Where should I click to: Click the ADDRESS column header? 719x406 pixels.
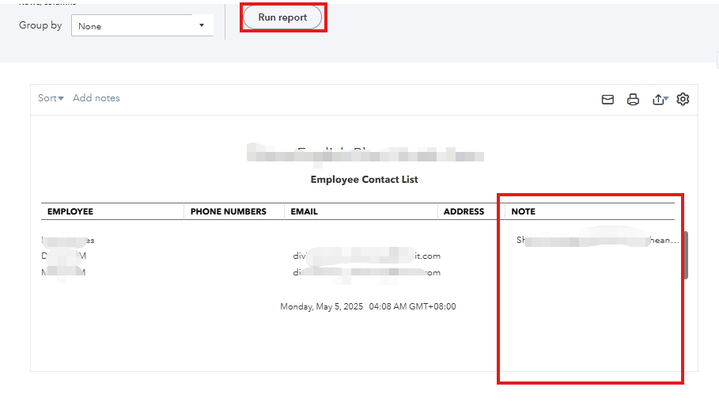(464, 212)
